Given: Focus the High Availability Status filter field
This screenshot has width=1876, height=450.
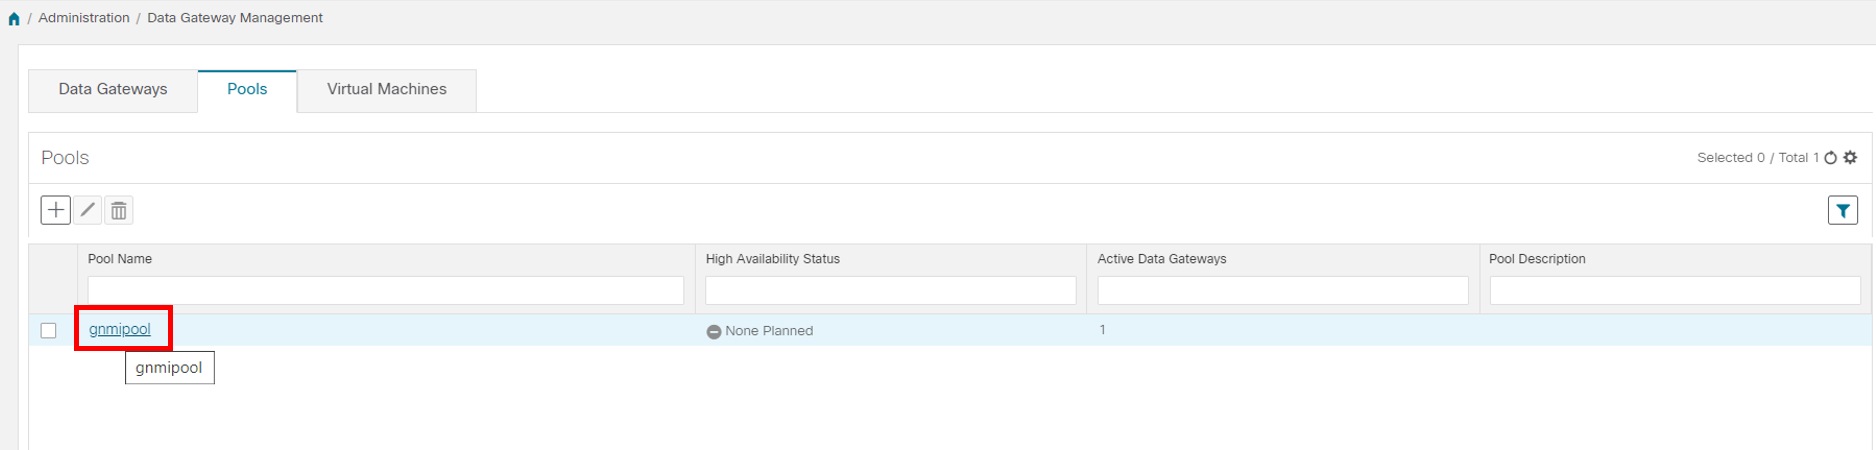Looking at the screenshot, I should pyautogui.click(x=890, y=291).
